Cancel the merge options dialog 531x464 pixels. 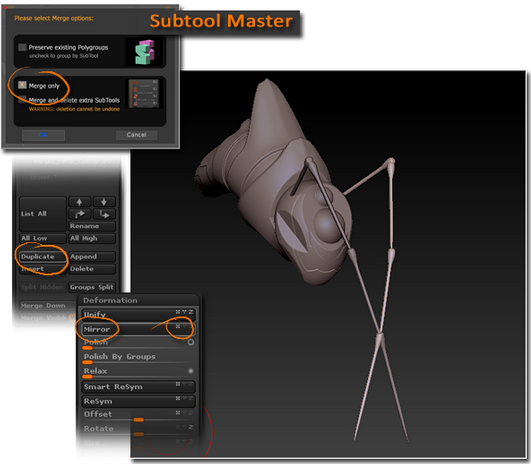(136, 135)
